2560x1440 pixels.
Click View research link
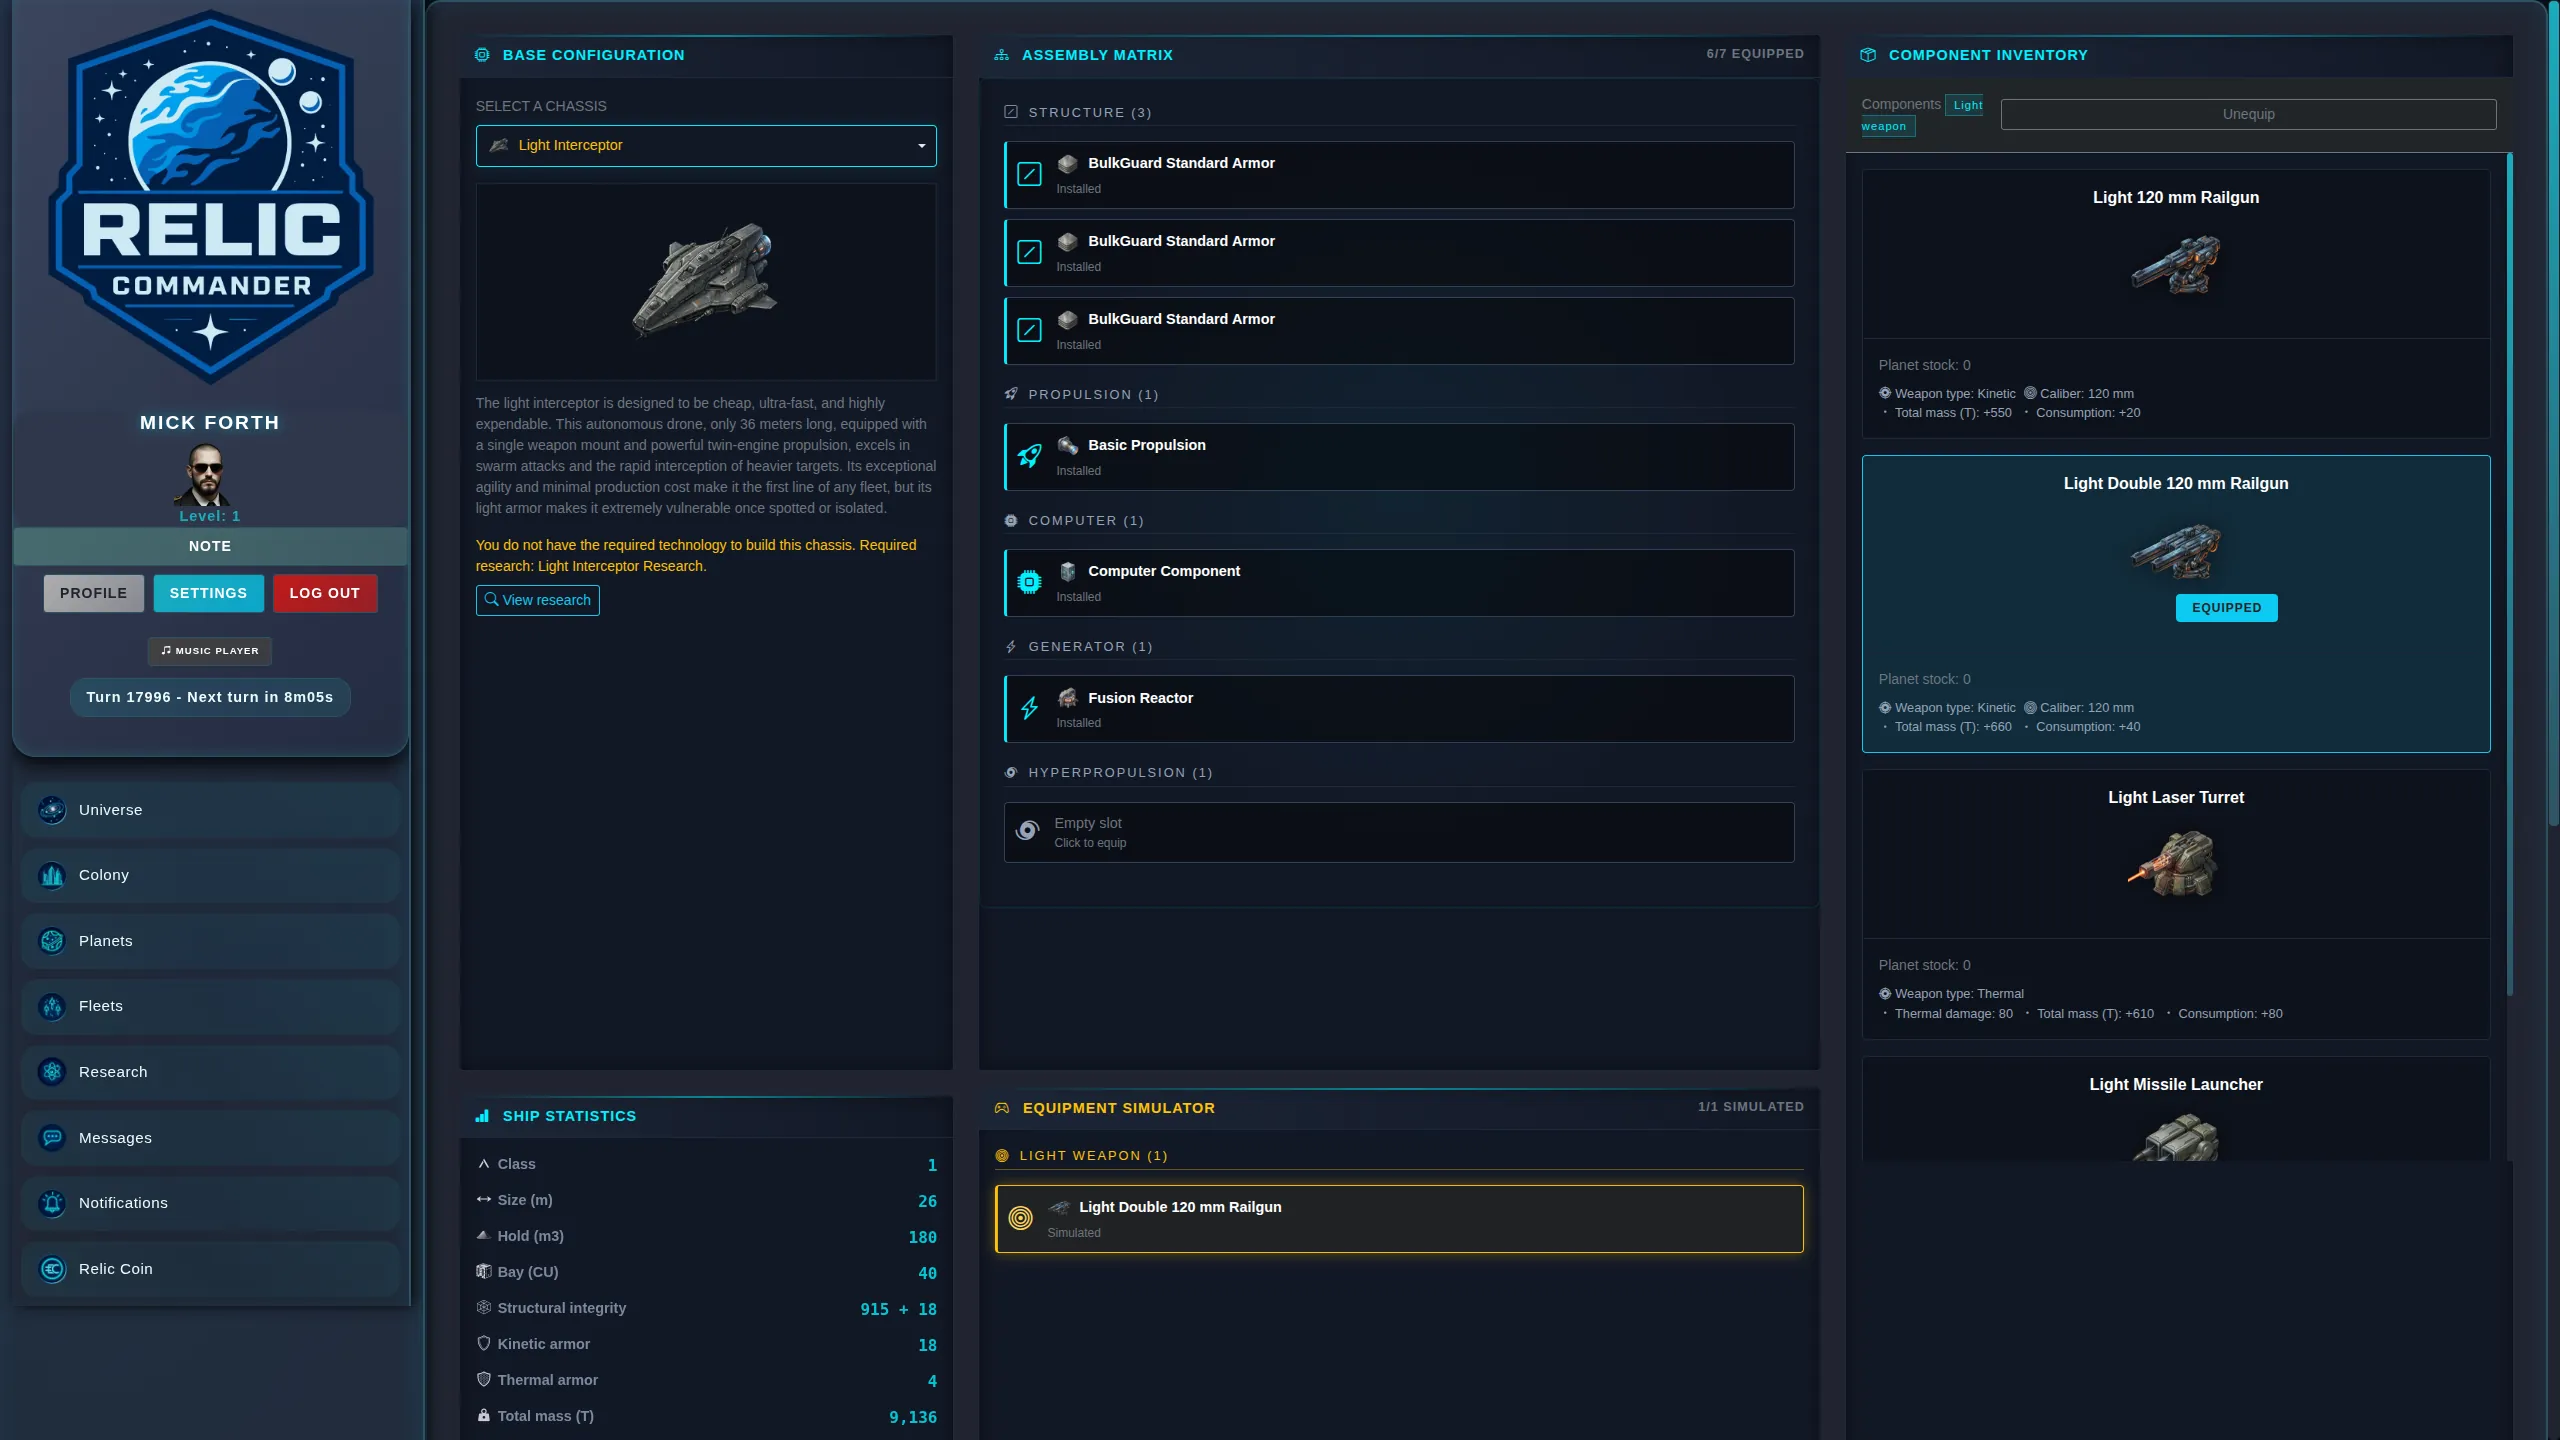[x=537, y=600]
